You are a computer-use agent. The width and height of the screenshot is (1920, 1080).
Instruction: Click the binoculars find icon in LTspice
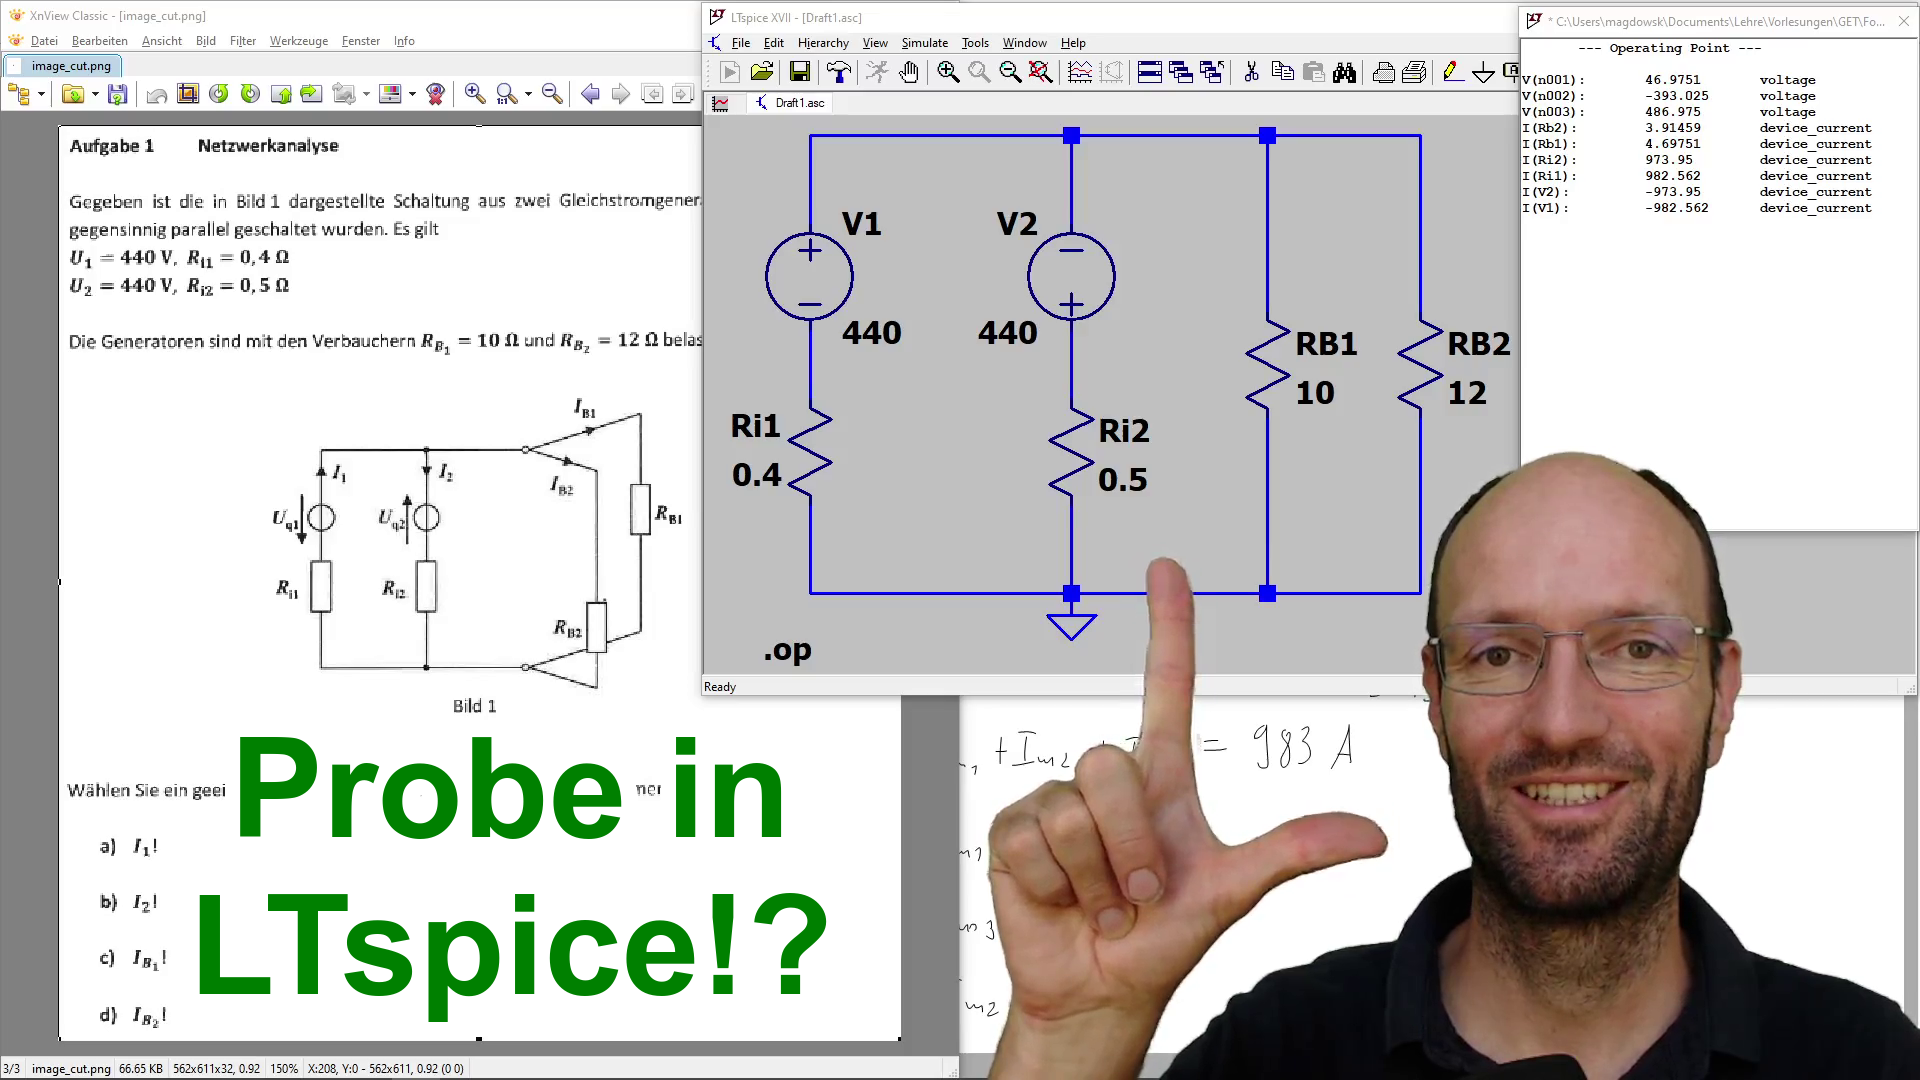coord(1344,72)
